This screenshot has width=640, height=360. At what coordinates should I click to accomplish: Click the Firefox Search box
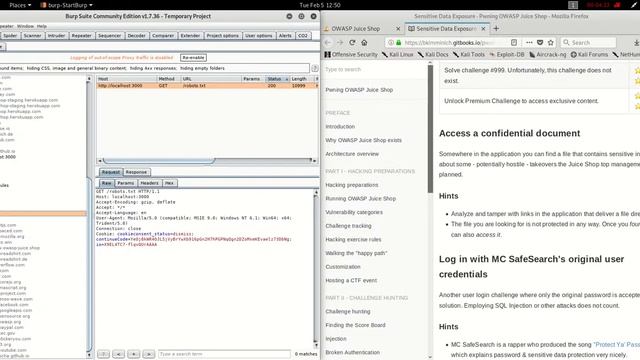tap(588, 42)
